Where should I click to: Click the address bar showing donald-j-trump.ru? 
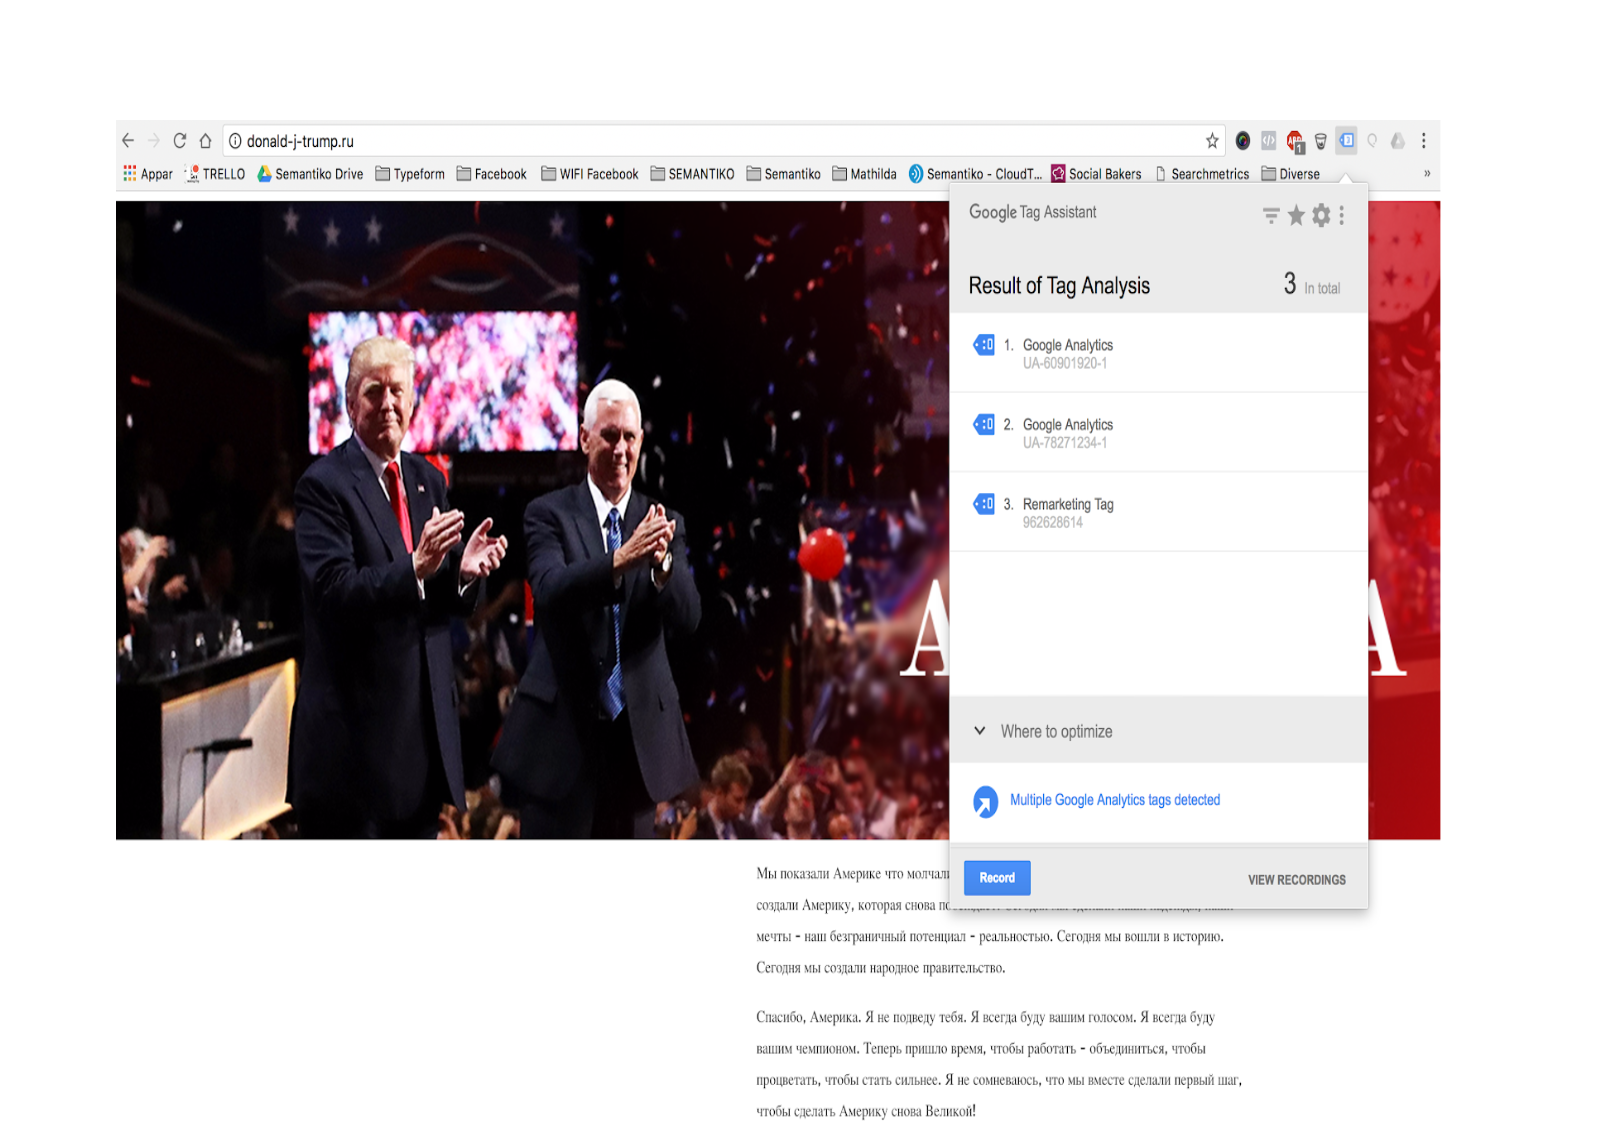(700, 141)
